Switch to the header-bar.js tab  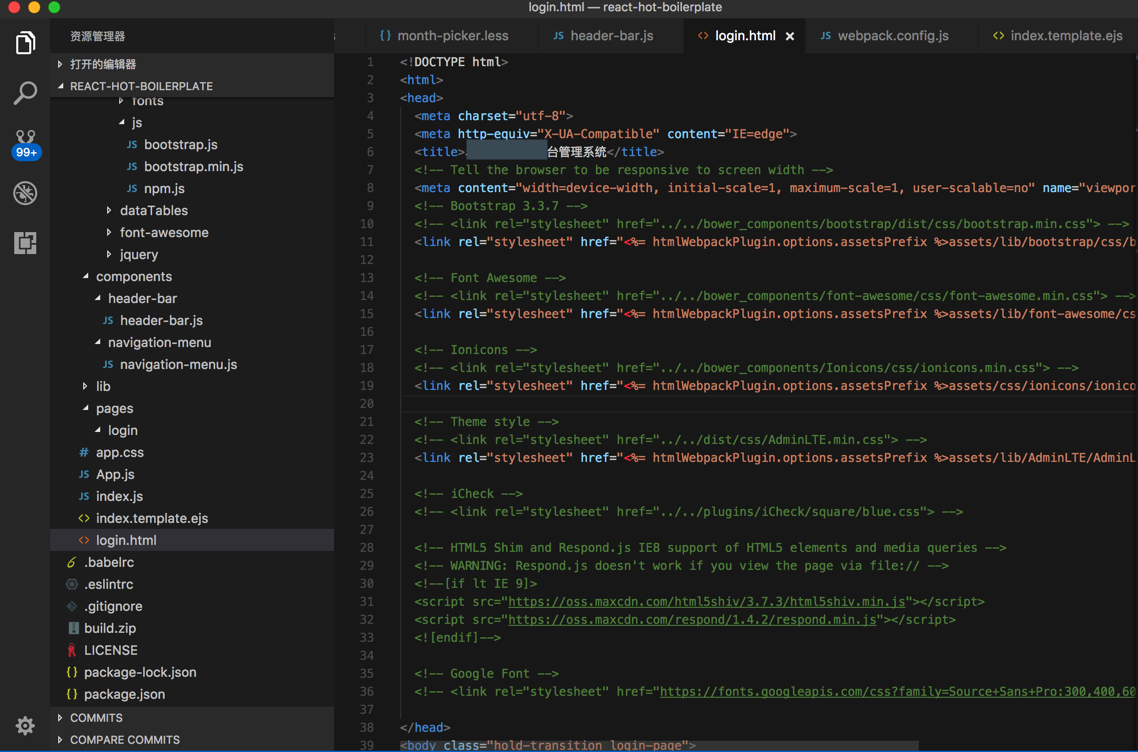tap(611, 36)
